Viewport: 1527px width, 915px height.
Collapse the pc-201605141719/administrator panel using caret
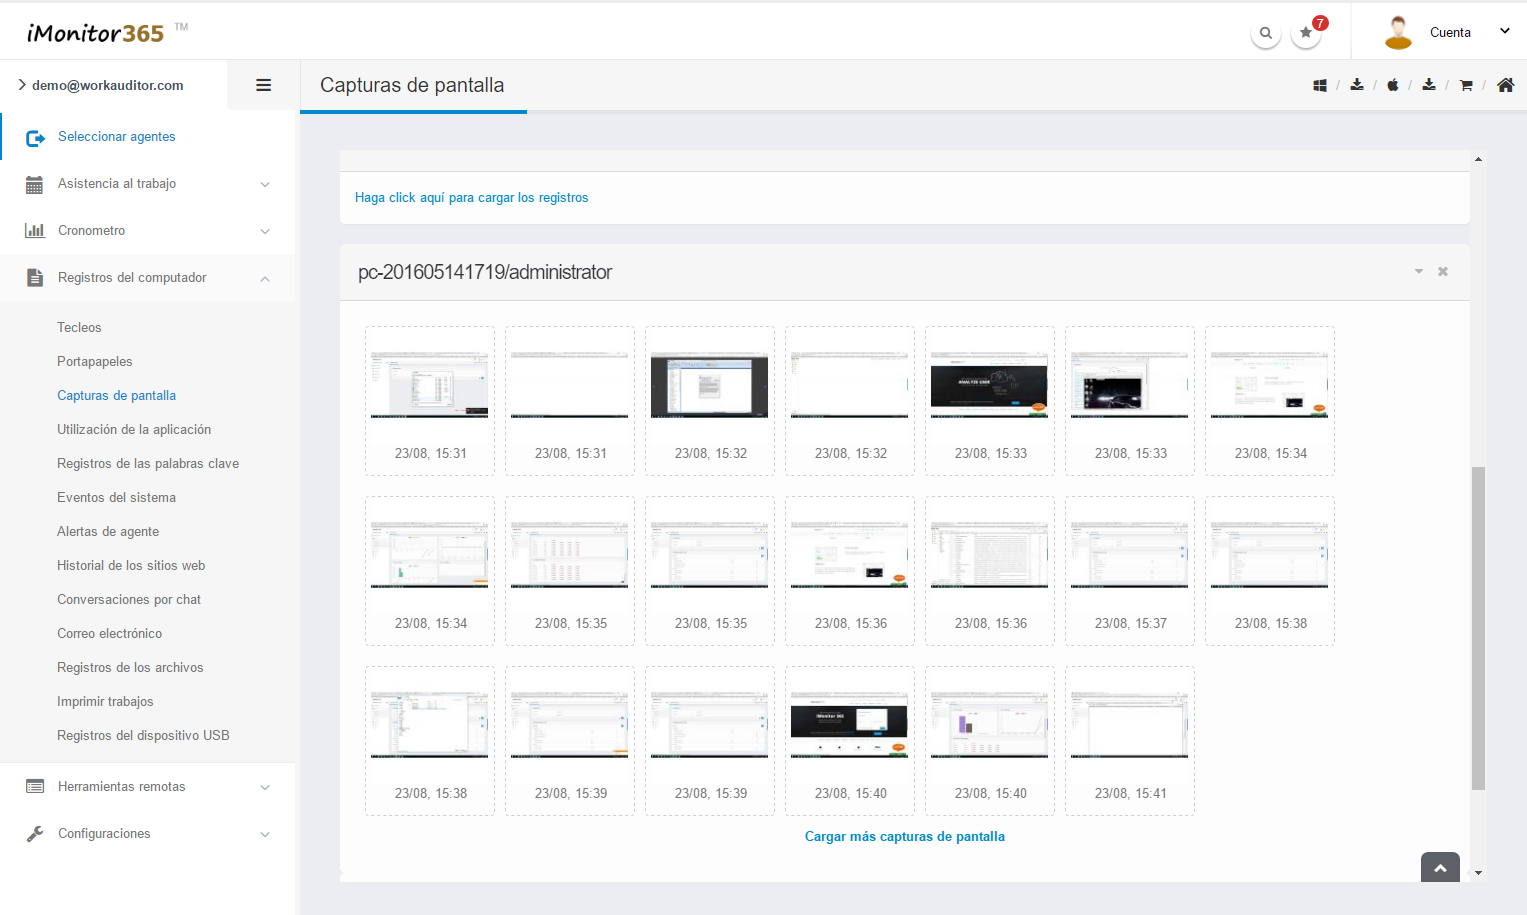(1418, 272)
